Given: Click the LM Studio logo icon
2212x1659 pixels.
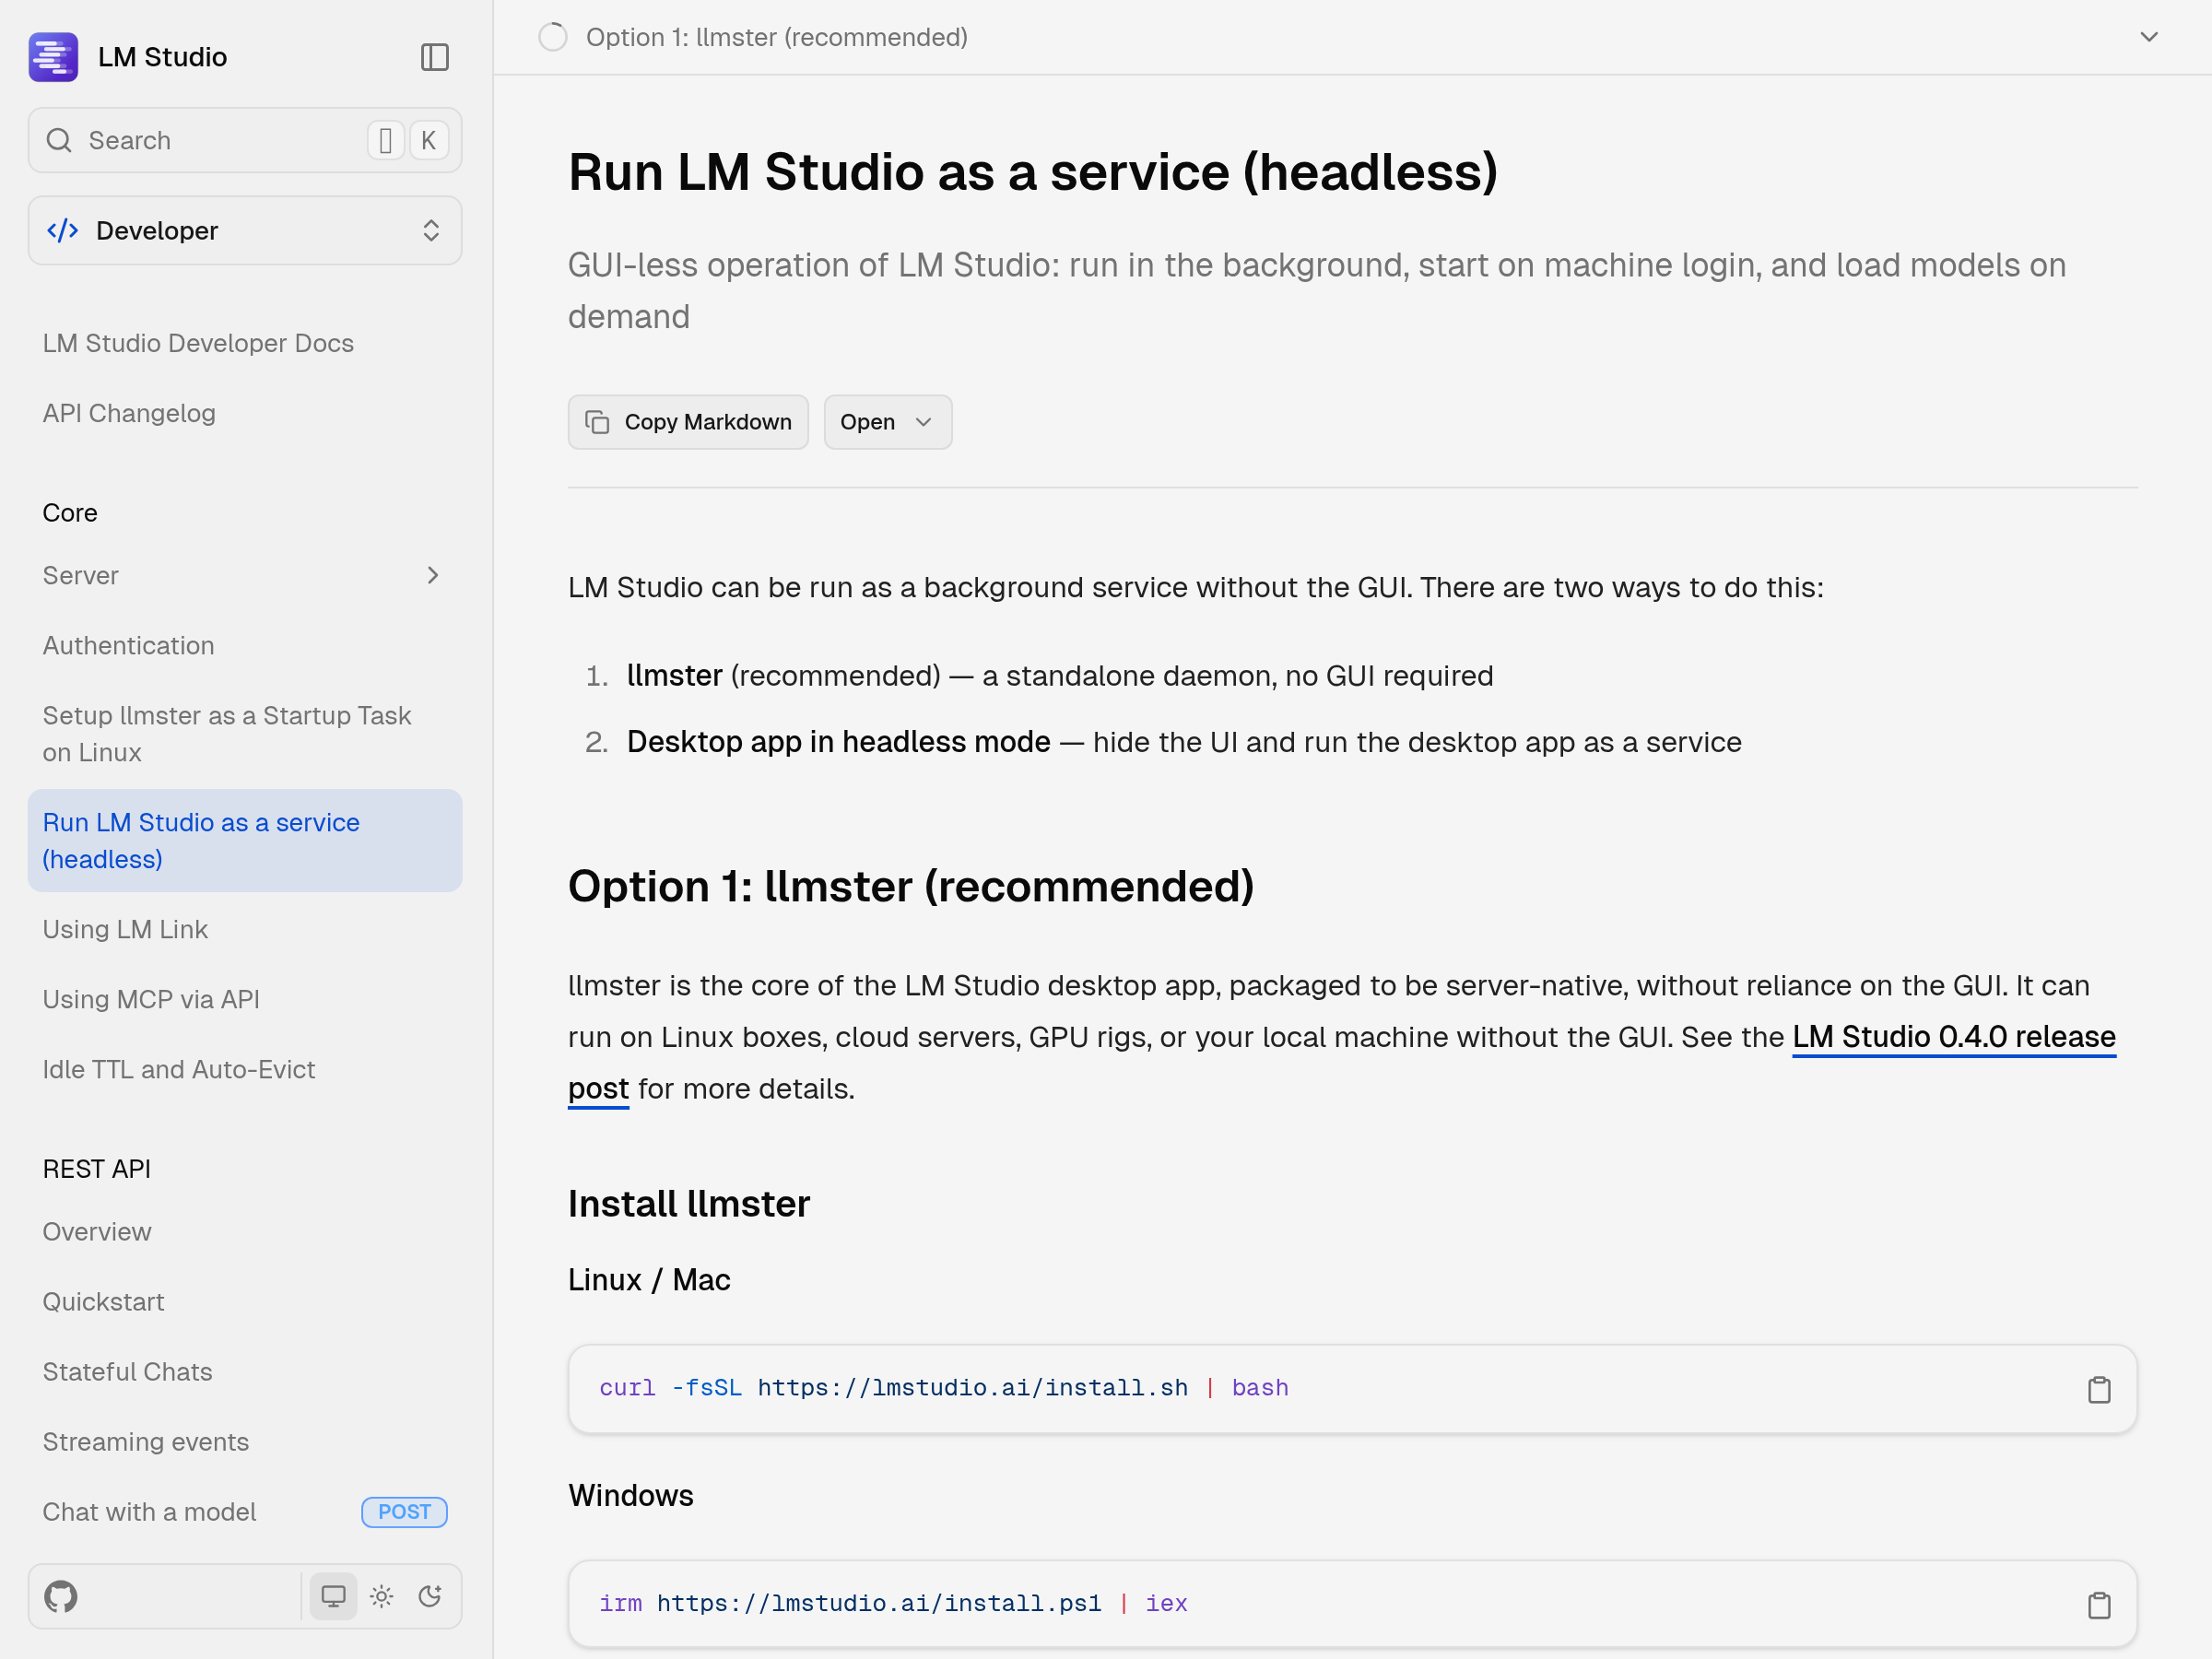Looking at the screenshot, I should [x=53, y=57].
